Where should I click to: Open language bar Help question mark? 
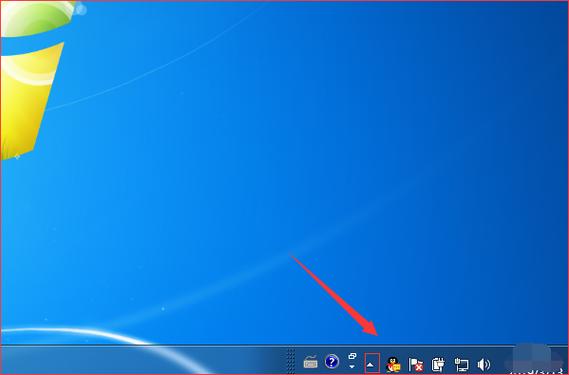(x=332, y=362)
